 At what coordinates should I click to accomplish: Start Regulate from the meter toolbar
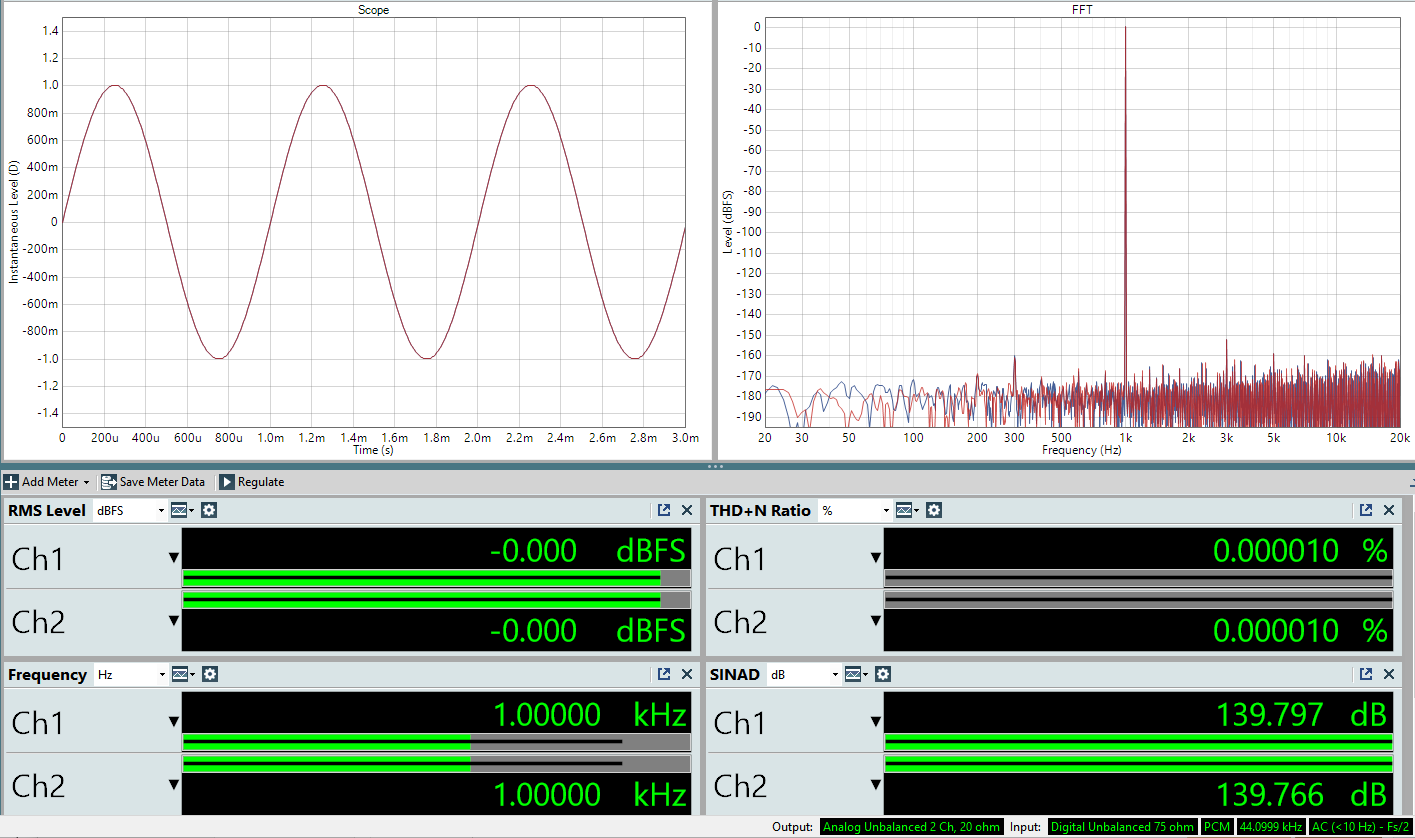pyautogui.click(x=251, y=482)
